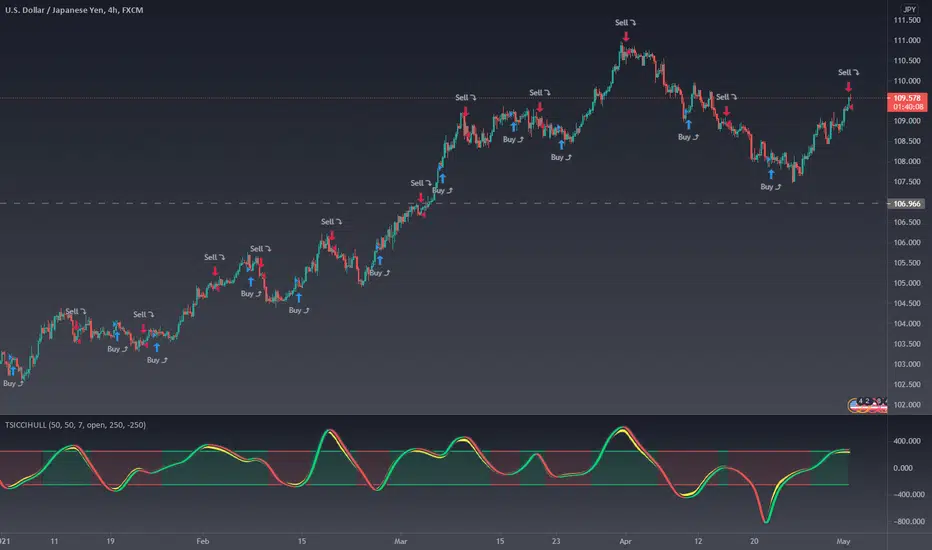Click the 104.000 price axis label

tap(907, 323)
